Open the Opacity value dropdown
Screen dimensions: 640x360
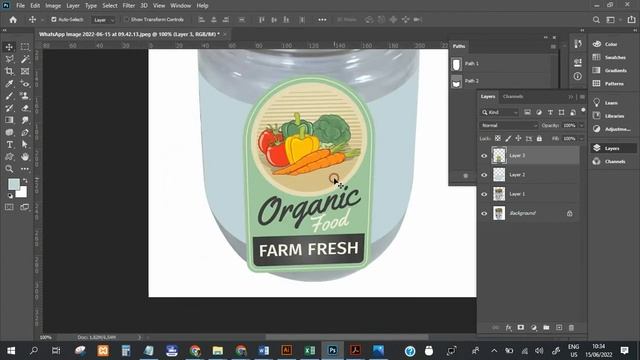pos(582,125)
